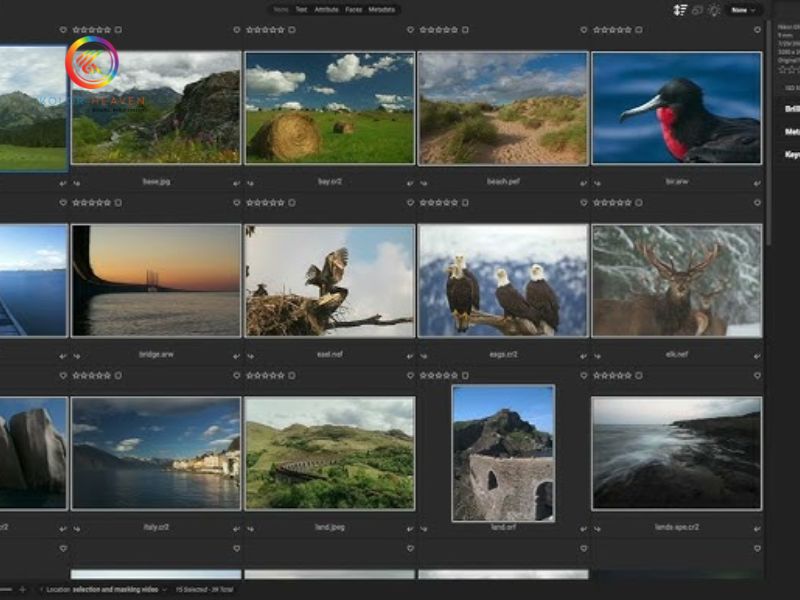Screen dimensions: 800x600
Task: Rotate the three eagles photo clockwise
Action: (x=584, y=356)
